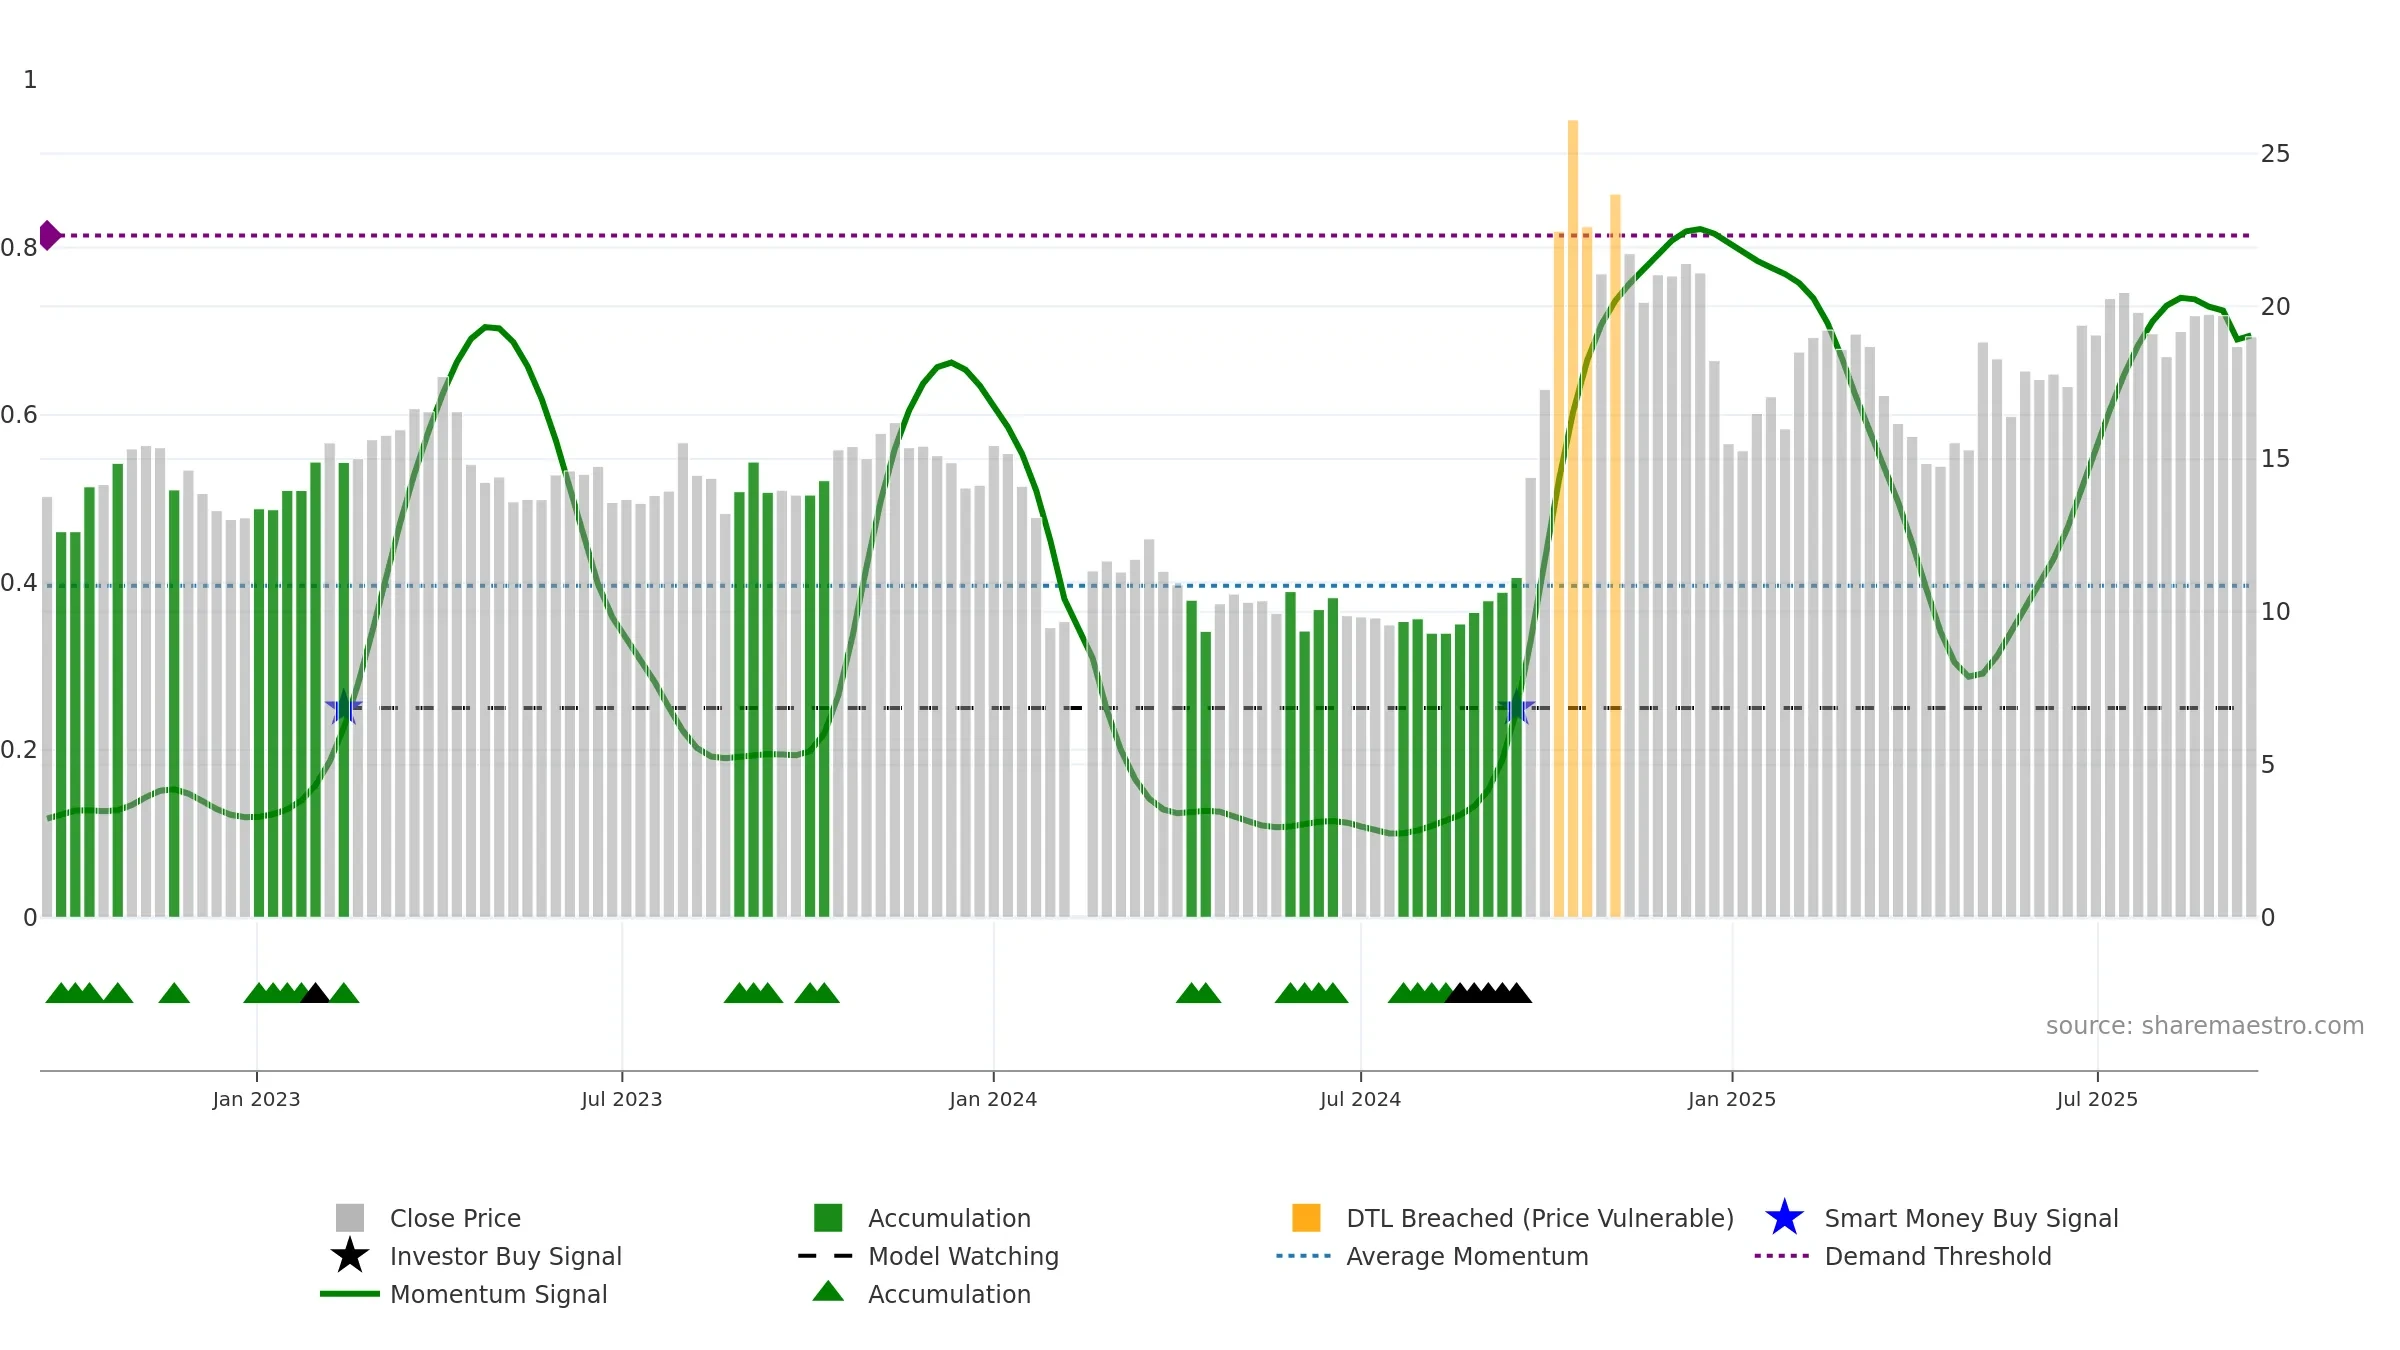Click the Jan 2024 axis label
Screen dimensions: 2400x1350
pyautogui.click(x=993, y=1099)
